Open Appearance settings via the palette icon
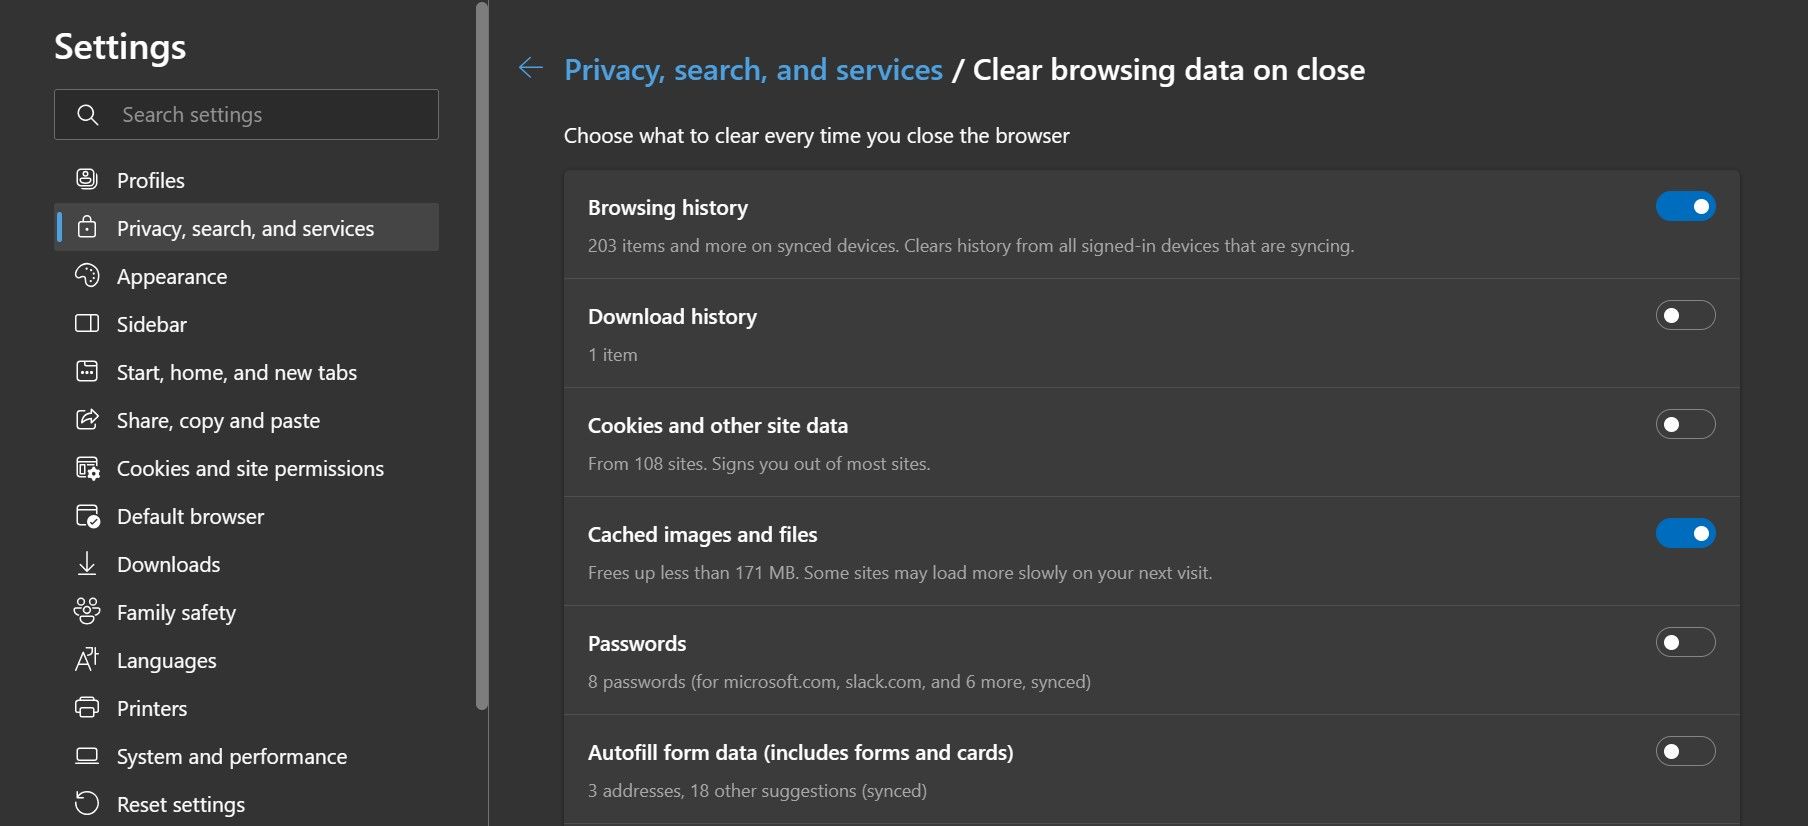Screen dimensions: 1808x826 tap(88, 276)
